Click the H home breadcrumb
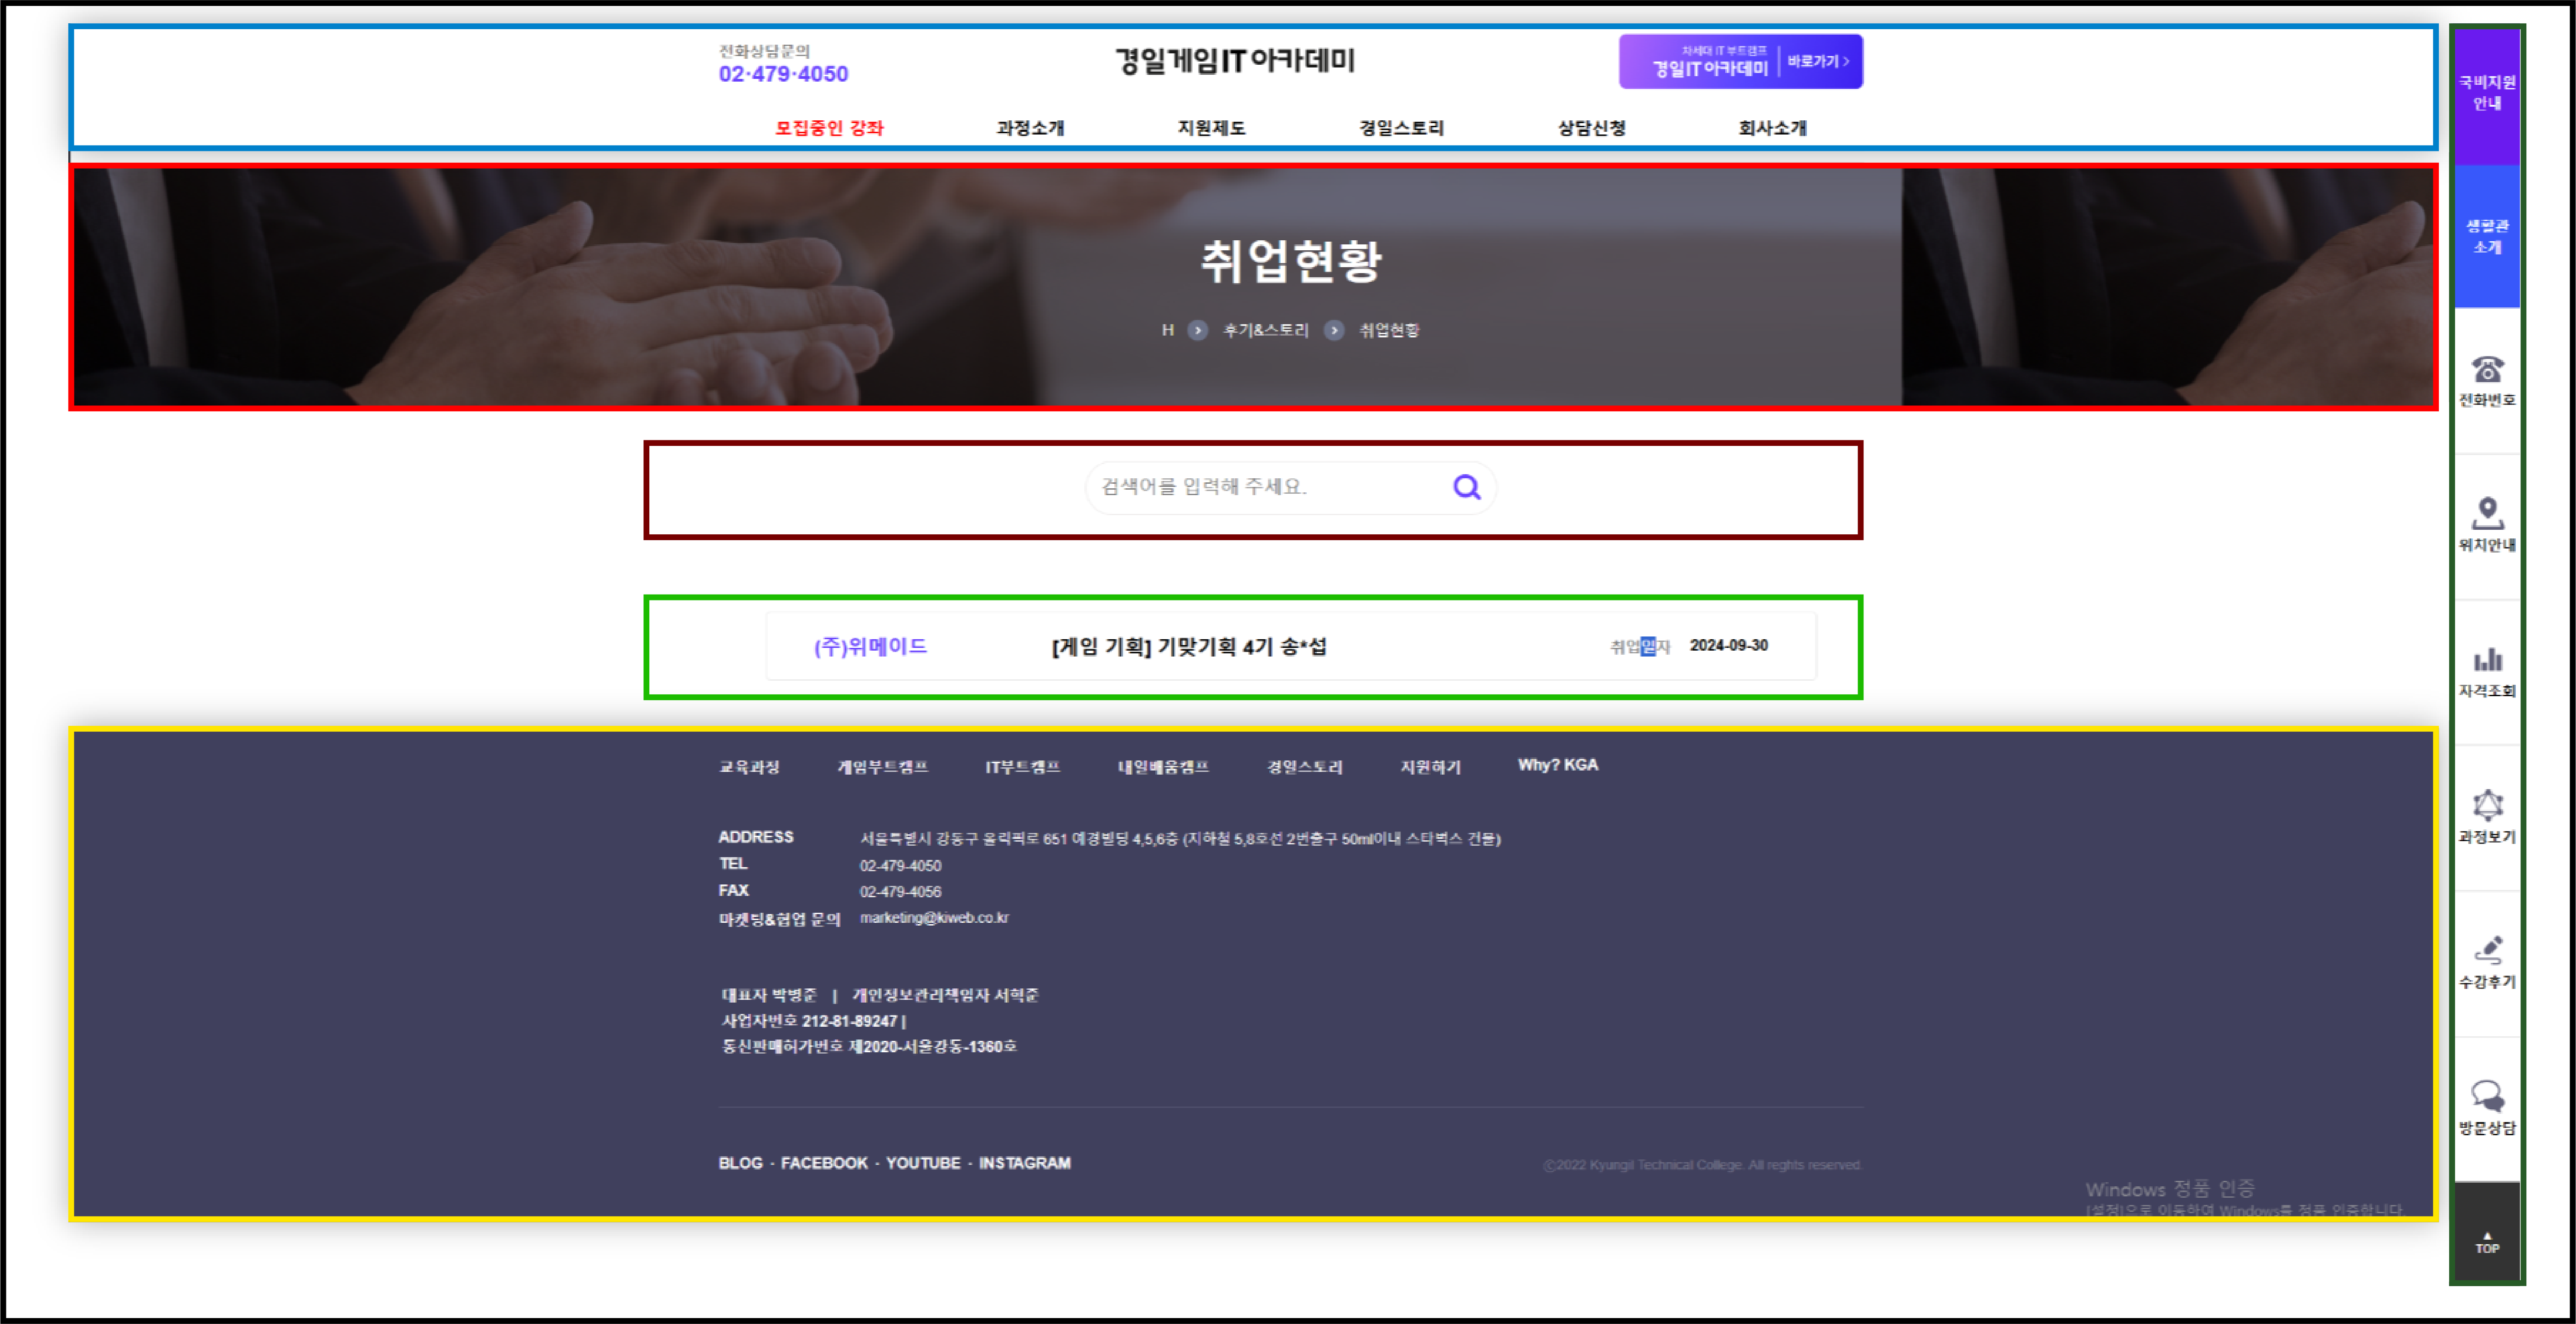Image resolution: width=2576 pixels, height=1324 pixels. [1167, 330]
